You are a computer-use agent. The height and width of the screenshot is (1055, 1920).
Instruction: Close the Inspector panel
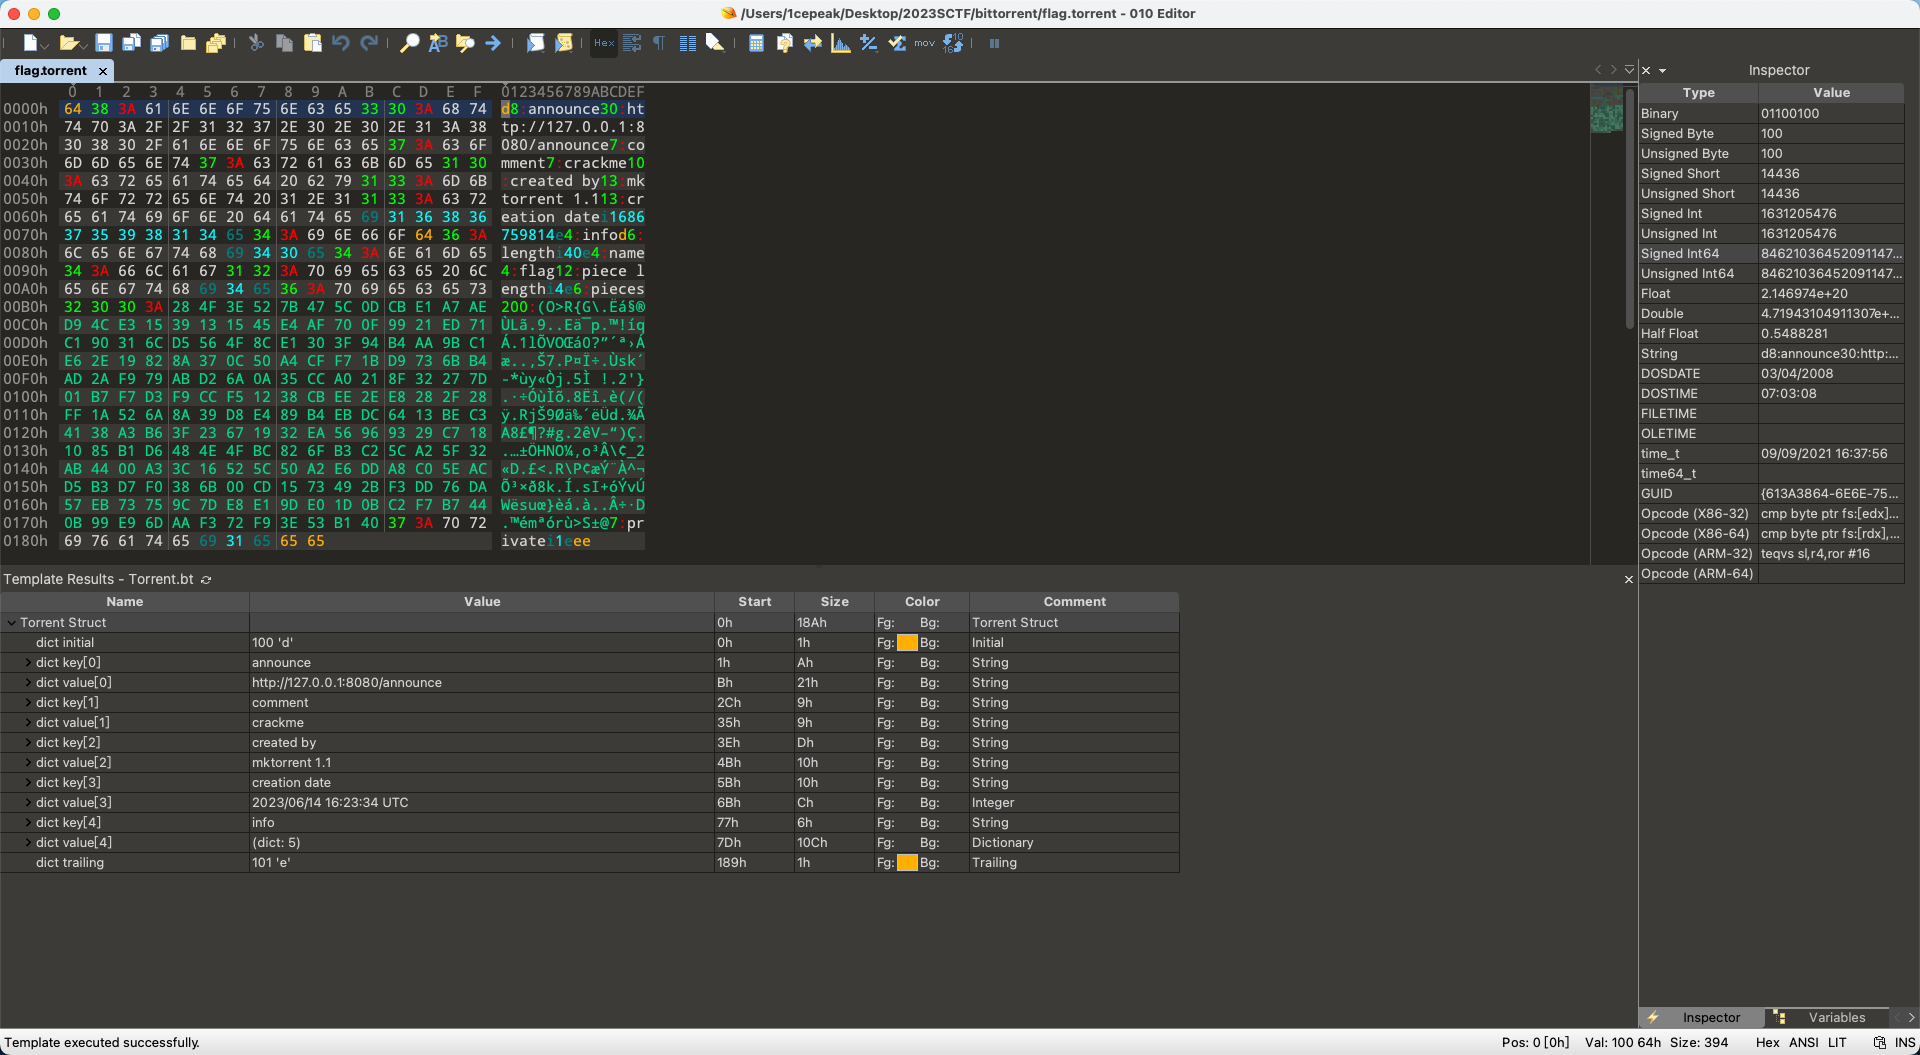[x=1646, y=70]
